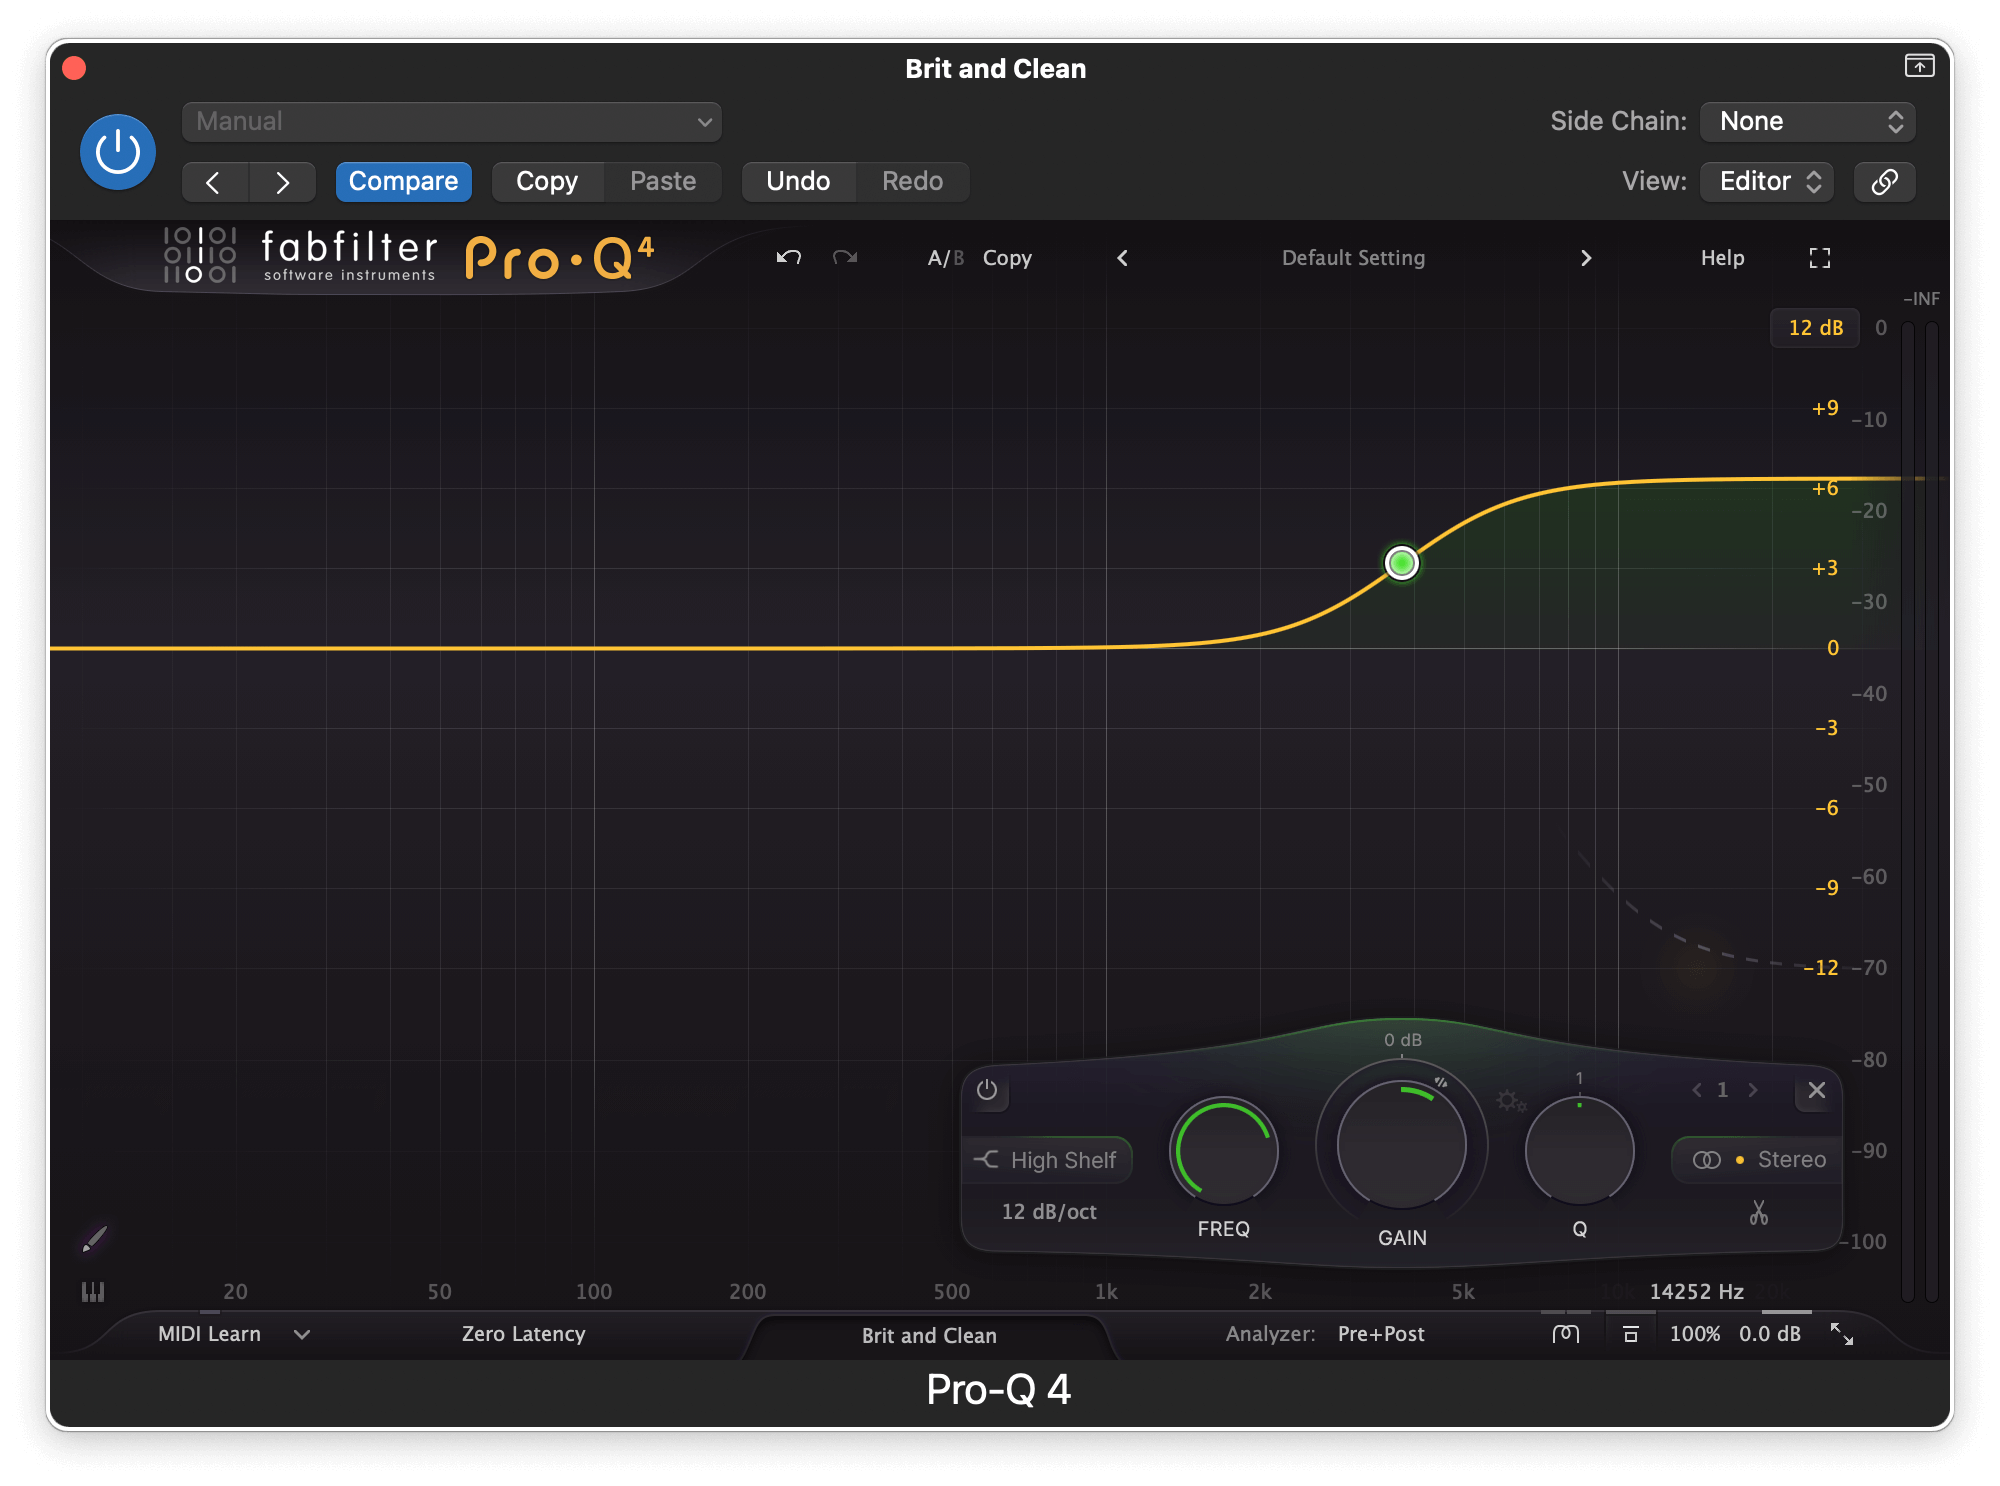Click the FabFilter redo arrow icon
The image size is (2000, 1486).
tap(845, 258)
